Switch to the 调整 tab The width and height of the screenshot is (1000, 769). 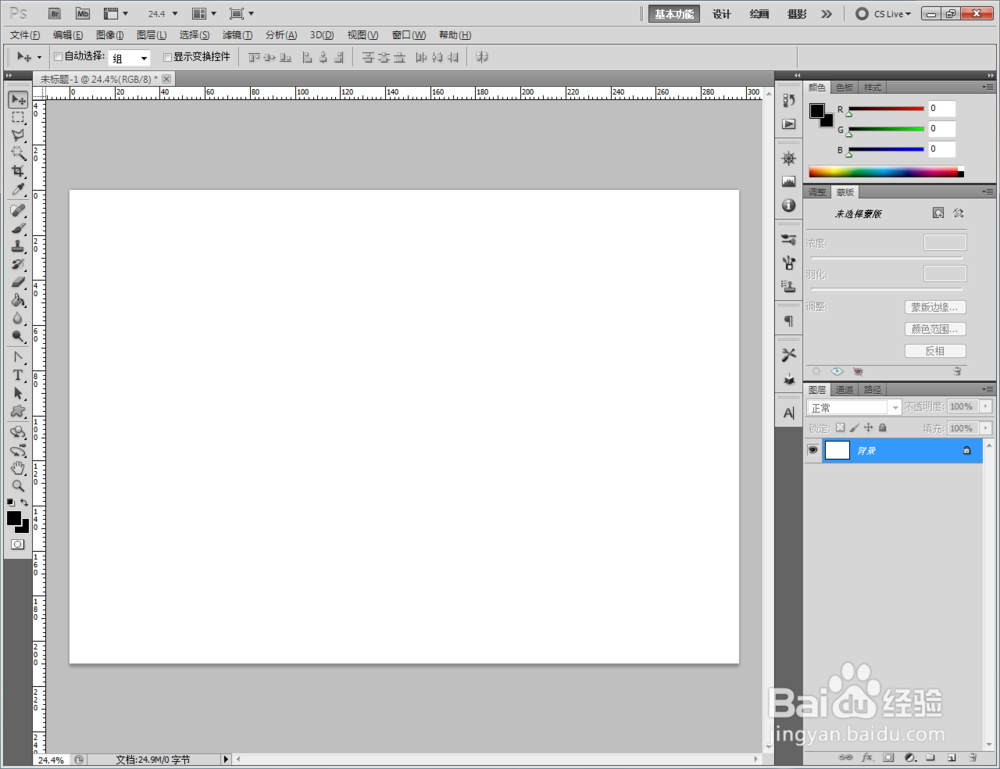(x=817, y=192)
